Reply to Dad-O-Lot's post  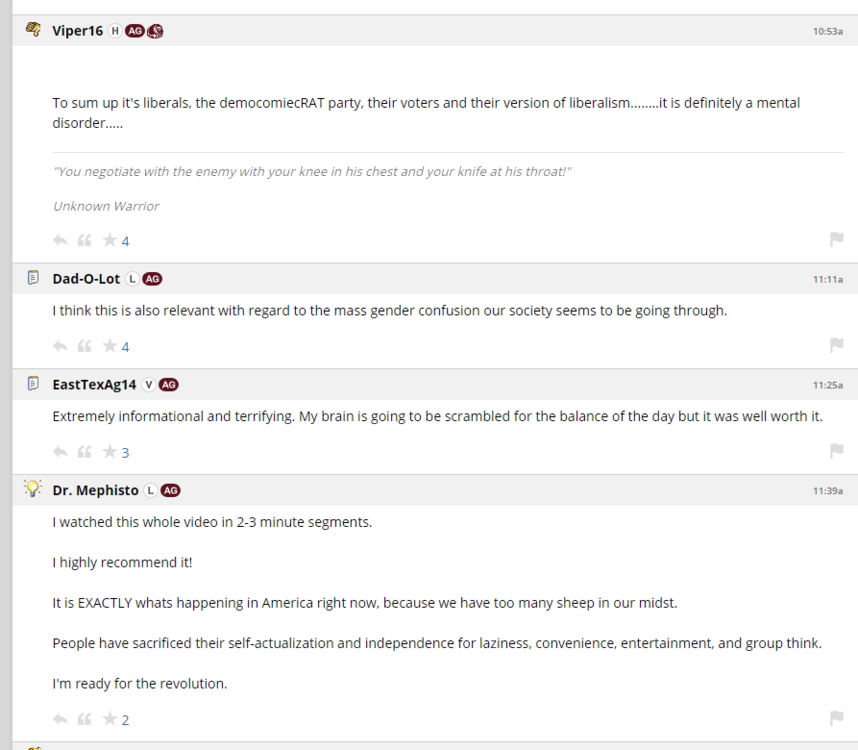coord(60,346)
